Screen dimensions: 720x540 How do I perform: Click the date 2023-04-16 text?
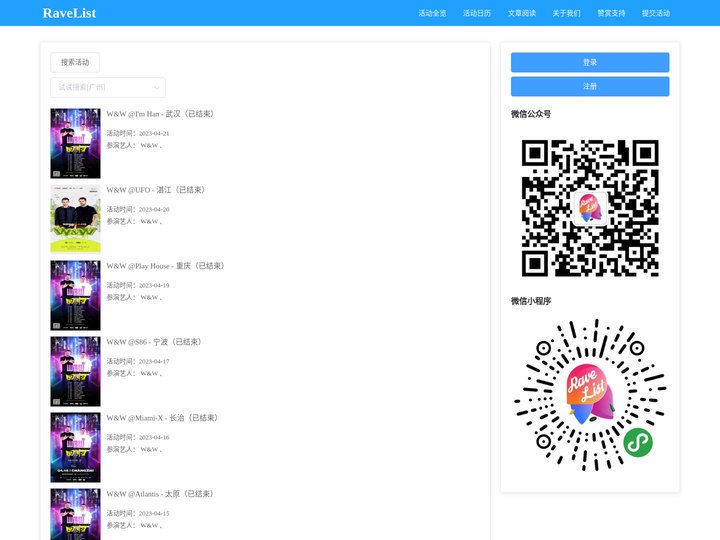154,438
